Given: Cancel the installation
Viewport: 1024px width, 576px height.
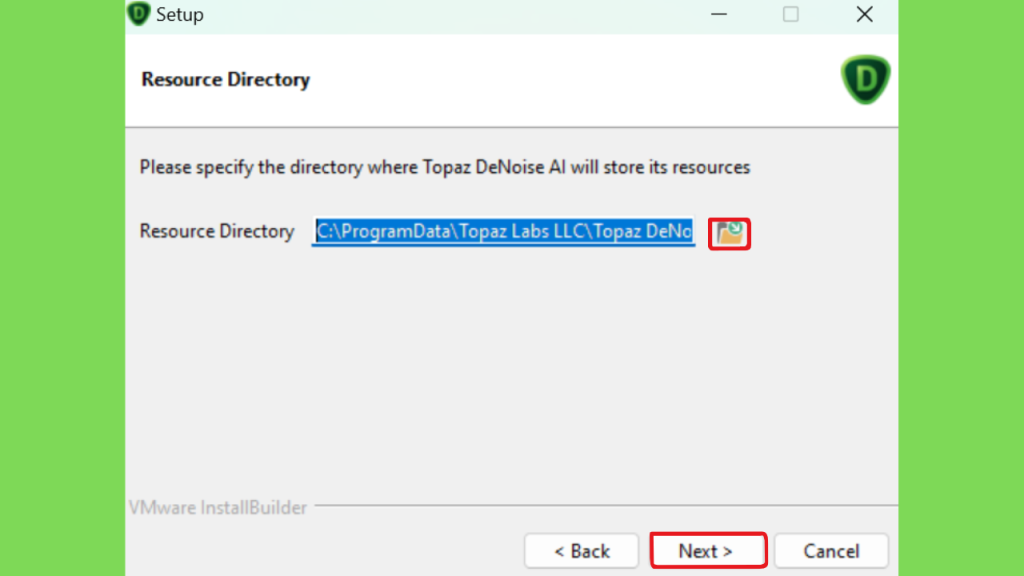Looking at the screenshot, I should pos(831,551).
